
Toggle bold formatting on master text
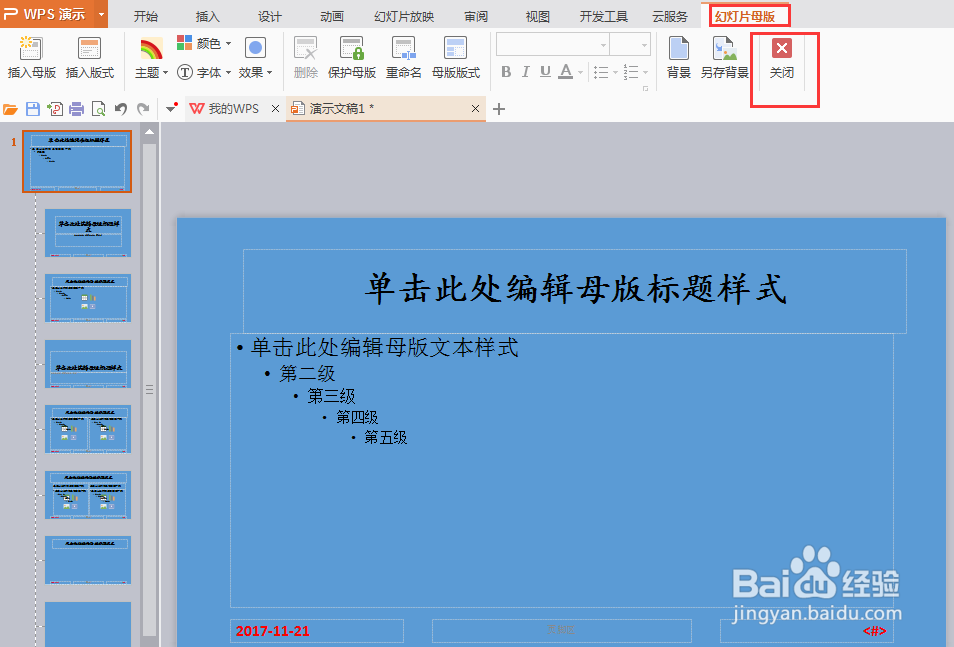pyautogui.click(x=509, y=72)
